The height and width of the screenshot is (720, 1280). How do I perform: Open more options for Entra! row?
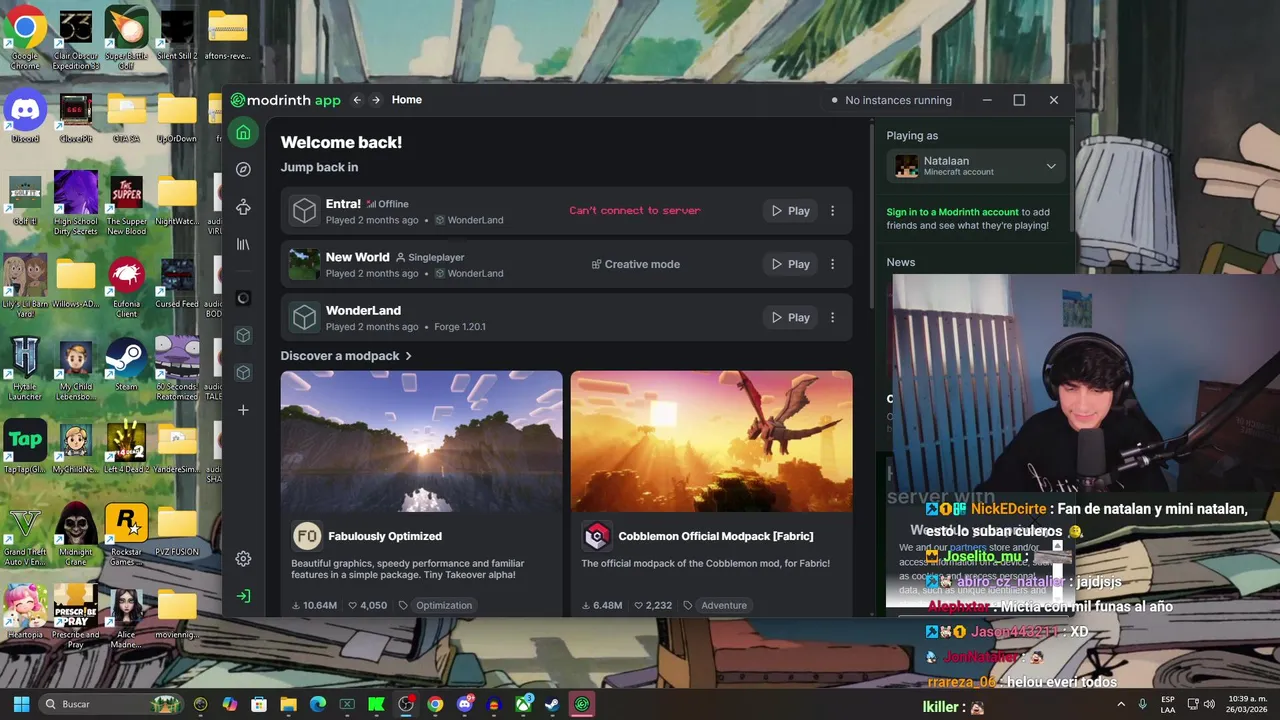click(833, 211)
